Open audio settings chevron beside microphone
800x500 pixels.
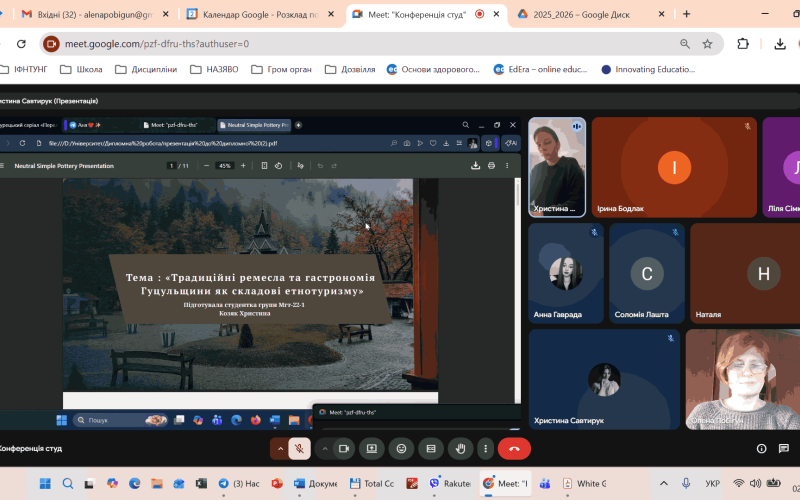click(280, 449)
